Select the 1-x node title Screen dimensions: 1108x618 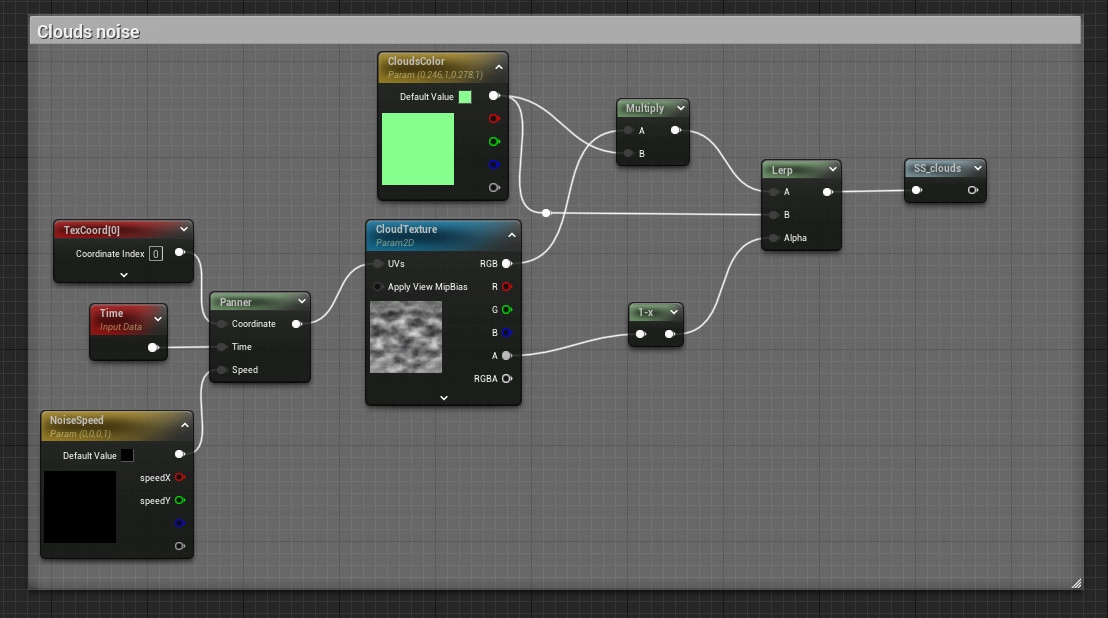(x=646, y=312)
